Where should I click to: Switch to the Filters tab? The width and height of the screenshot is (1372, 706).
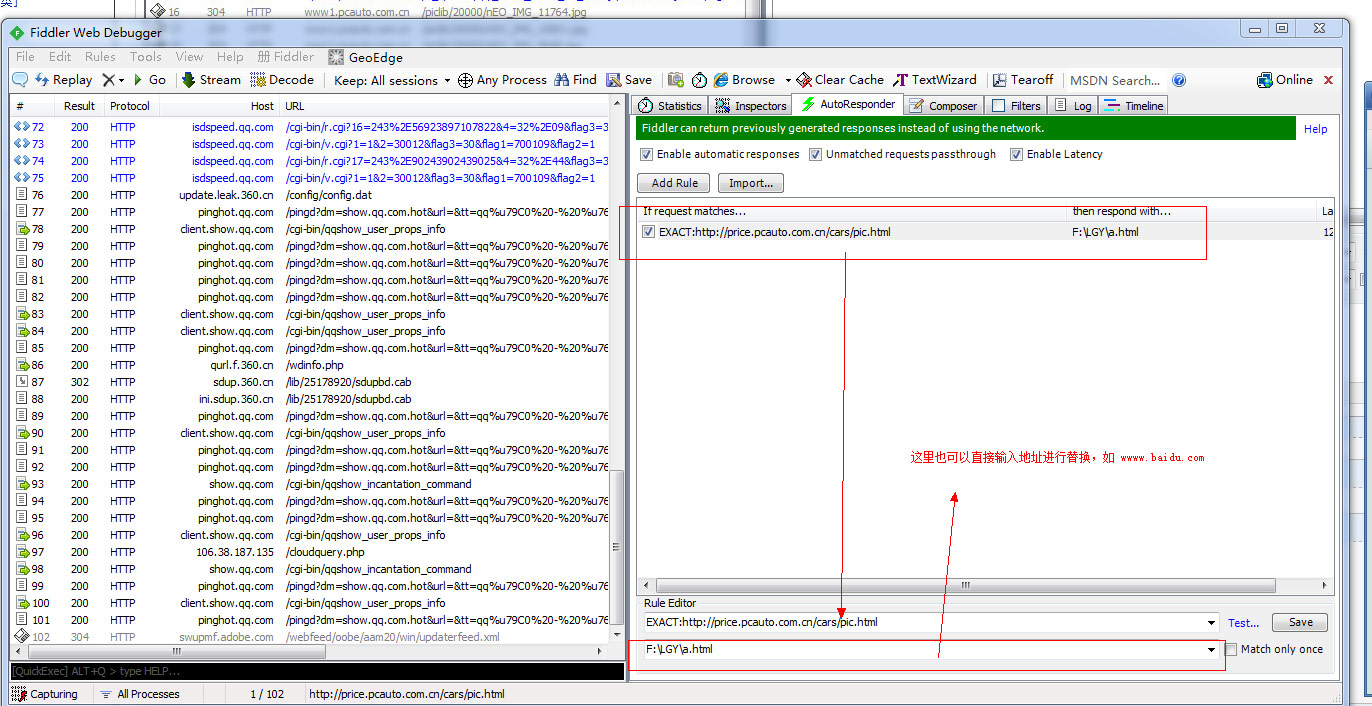coord(1016,106)
